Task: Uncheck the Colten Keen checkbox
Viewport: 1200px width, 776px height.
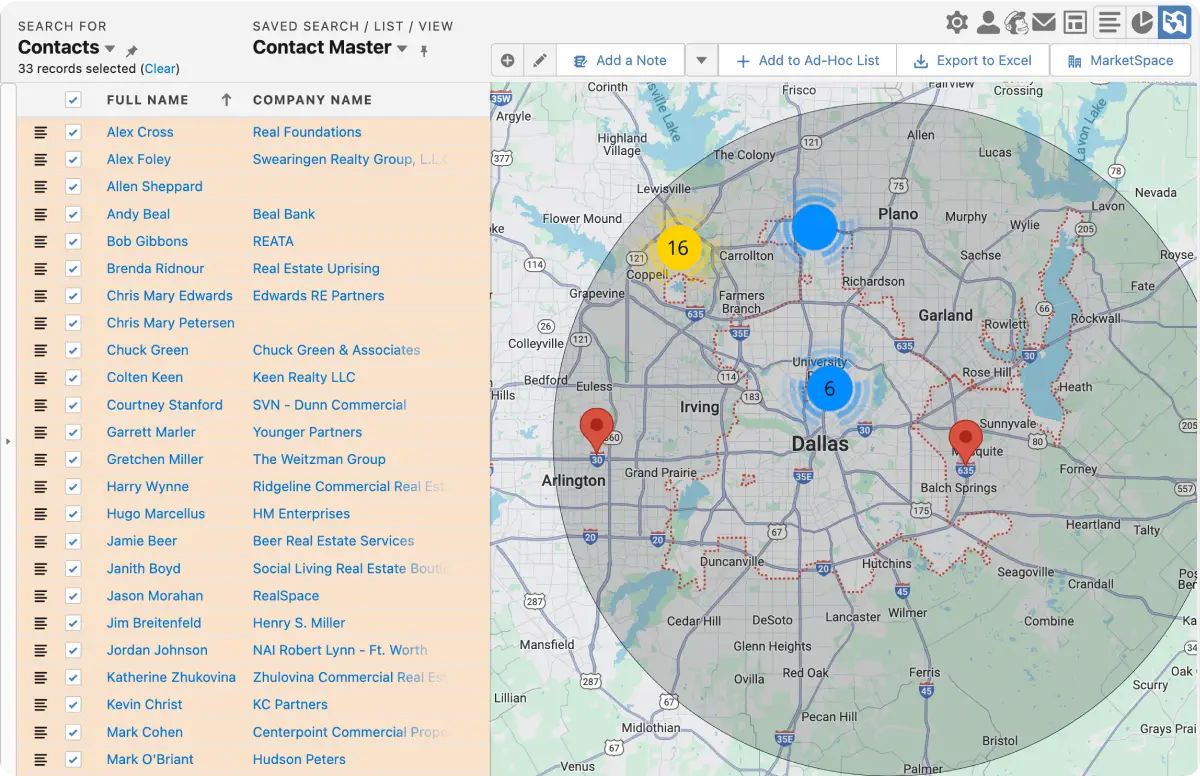Action: click(x=72, y=377)
